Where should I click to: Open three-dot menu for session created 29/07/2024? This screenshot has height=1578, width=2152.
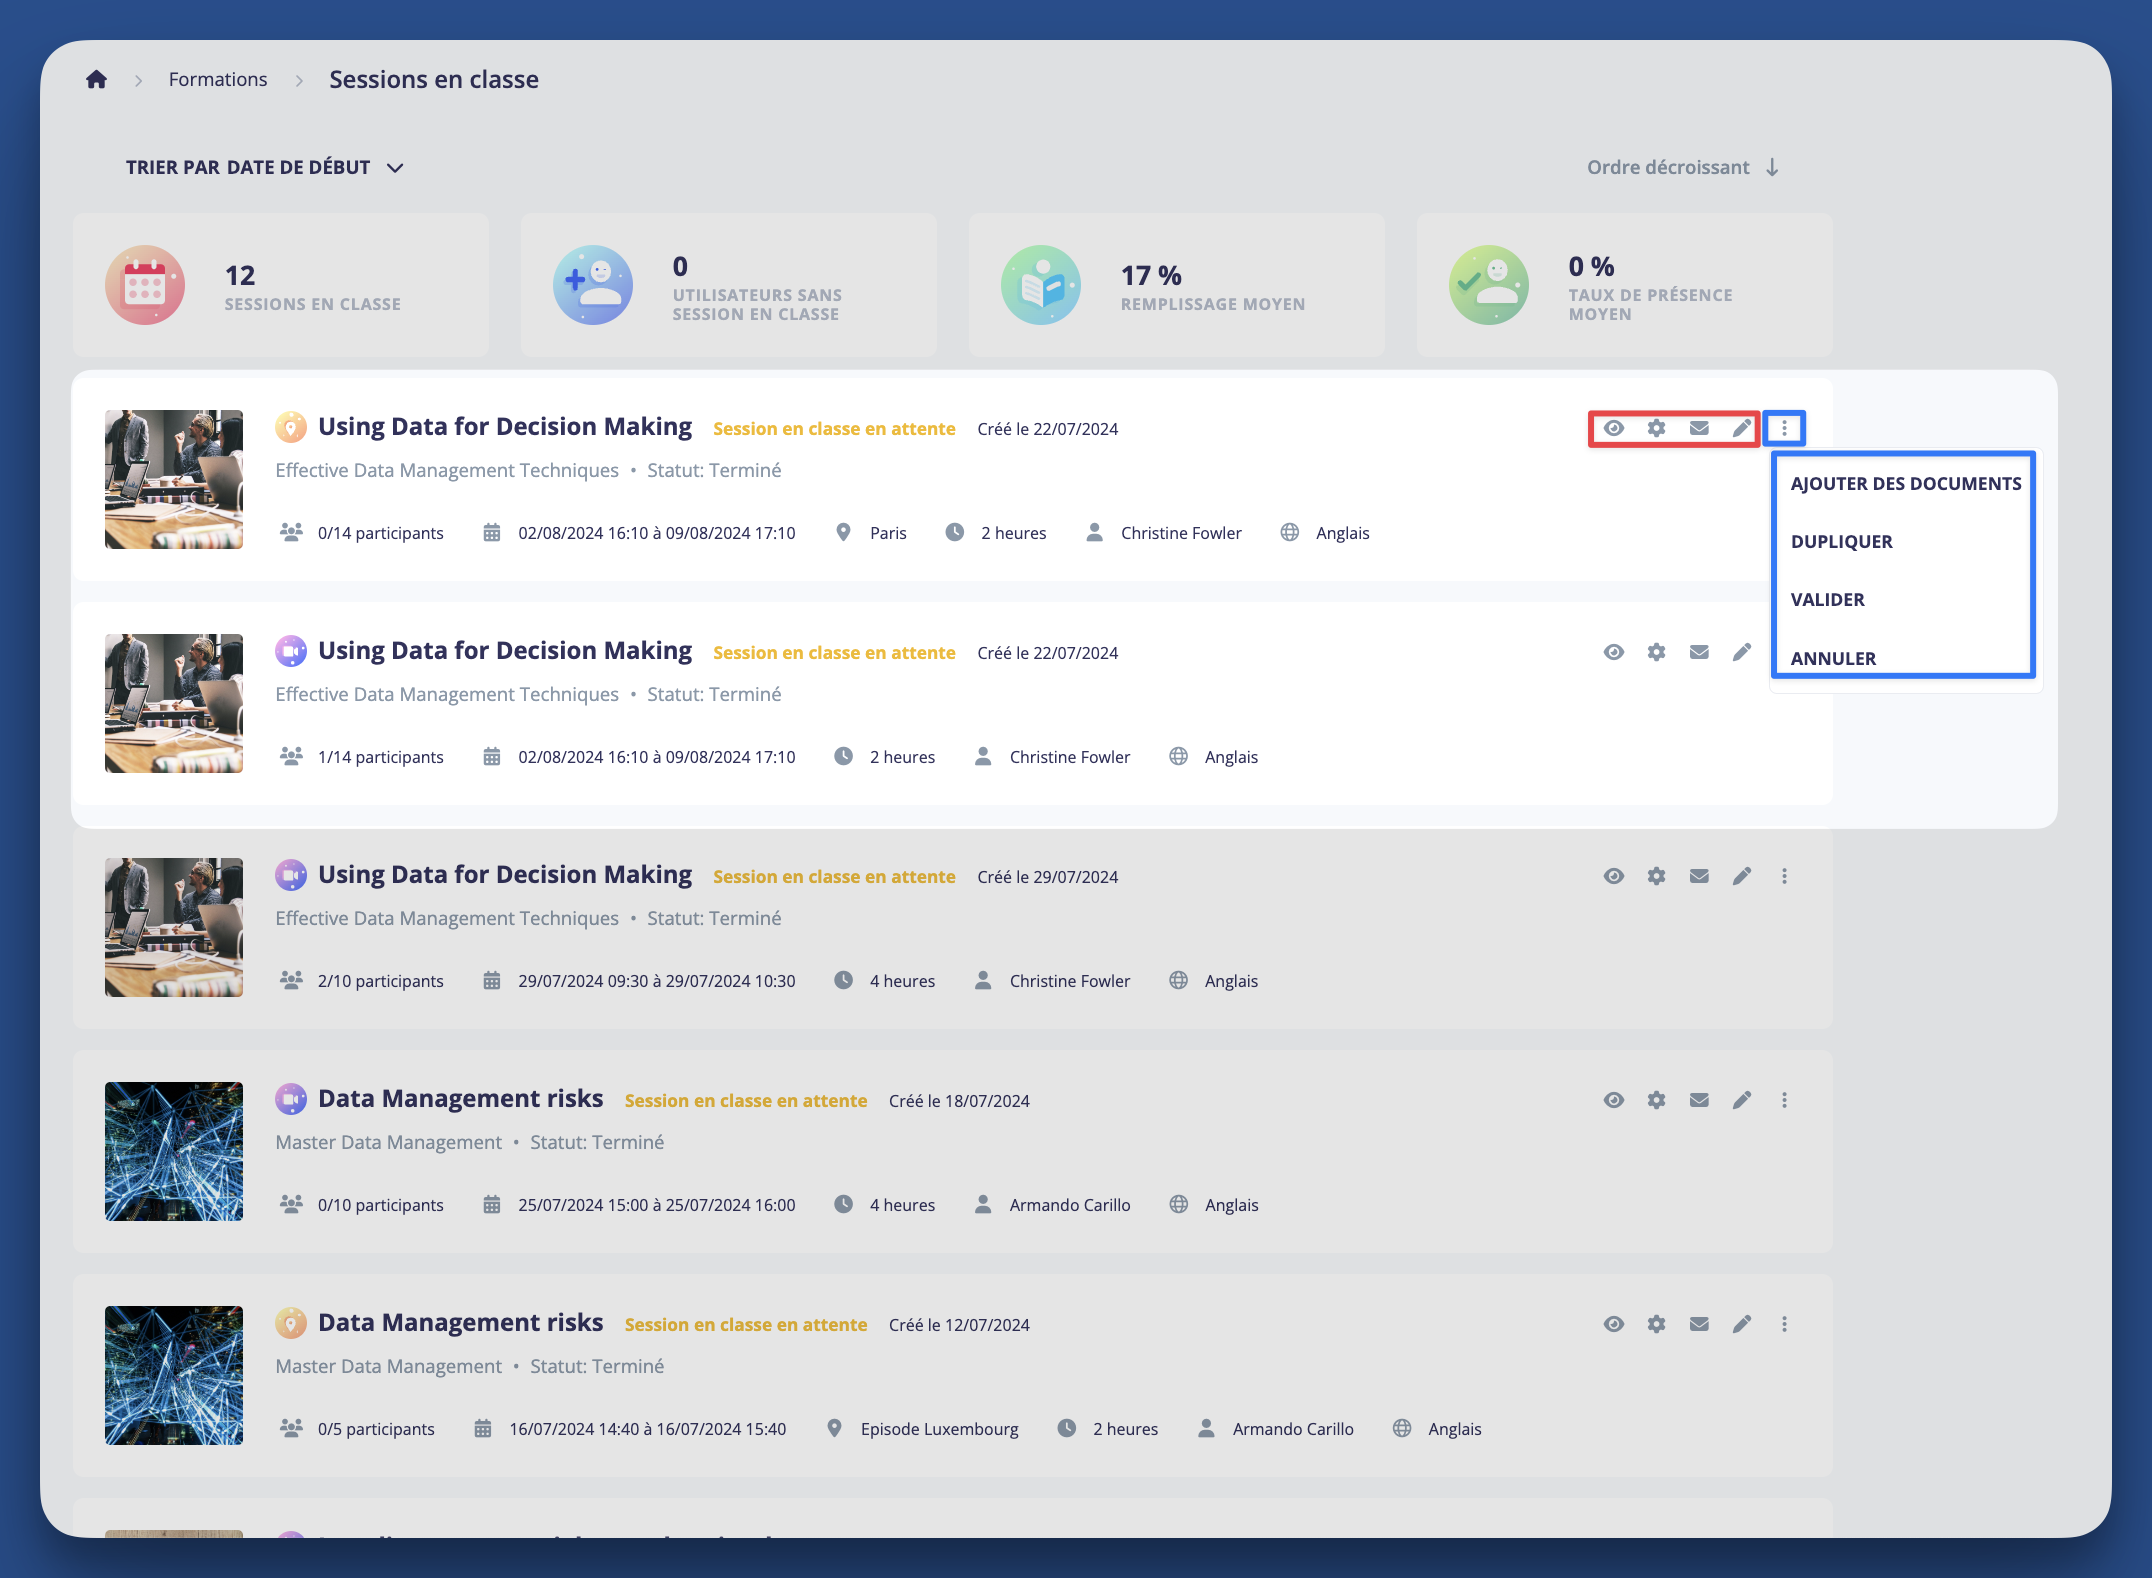pyautogui.click(x=1784, y=876)
